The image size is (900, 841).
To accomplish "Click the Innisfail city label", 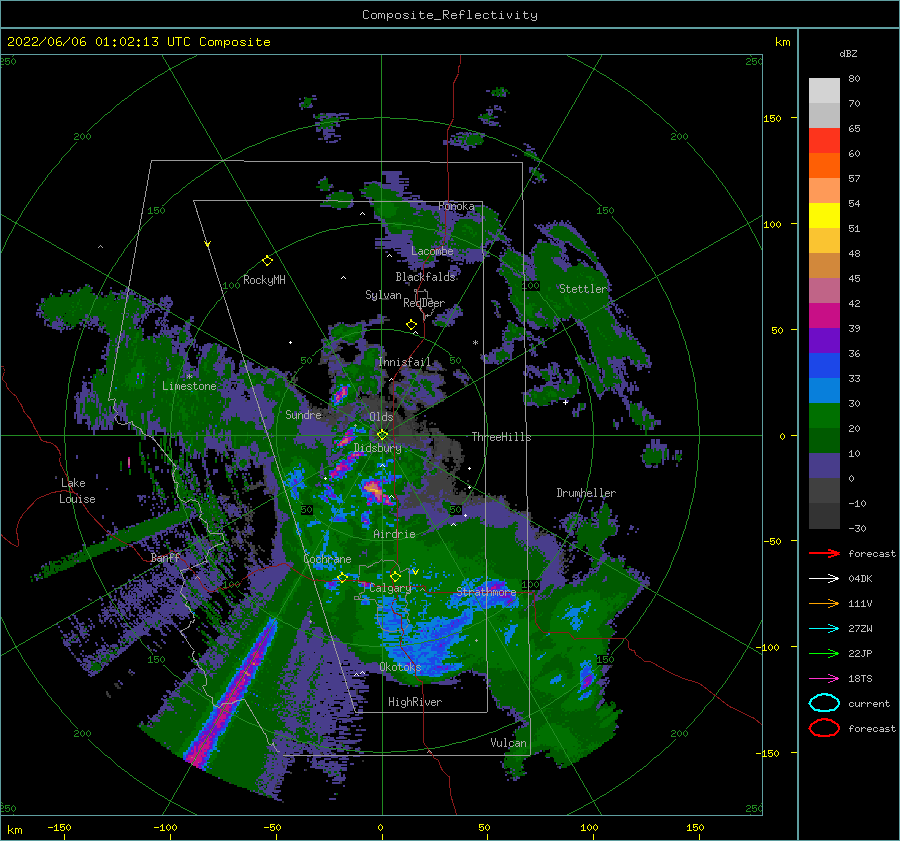I will tap(405, 362).
